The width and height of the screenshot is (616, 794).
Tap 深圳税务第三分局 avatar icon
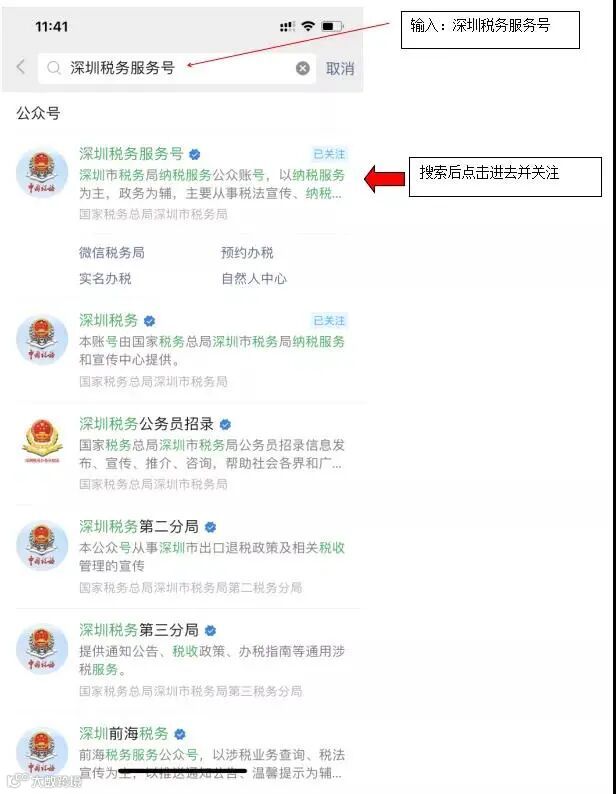[x=42, y=649]
